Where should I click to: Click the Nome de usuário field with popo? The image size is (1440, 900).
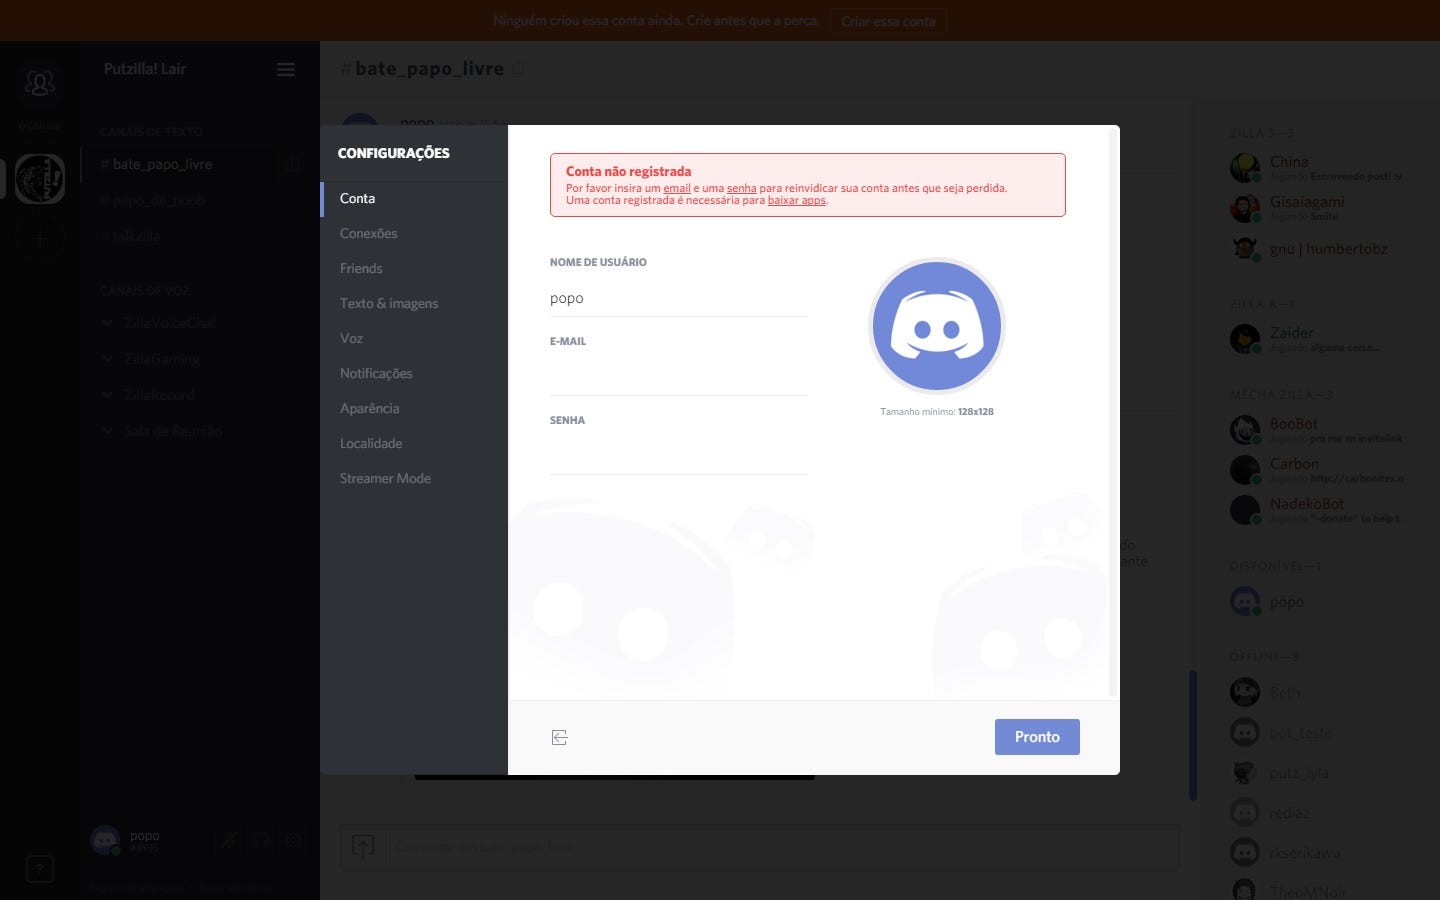[679, 298]
